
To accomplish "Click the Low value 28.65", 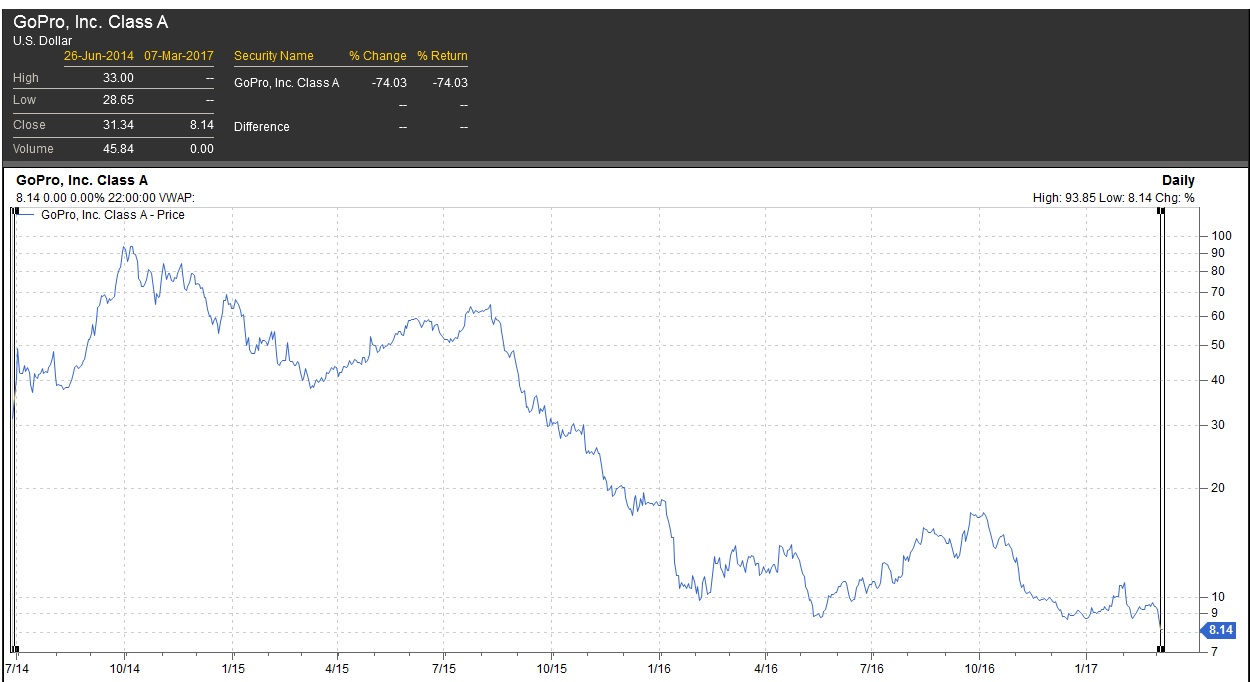I will pyautogui.click(x=119, y=100).
